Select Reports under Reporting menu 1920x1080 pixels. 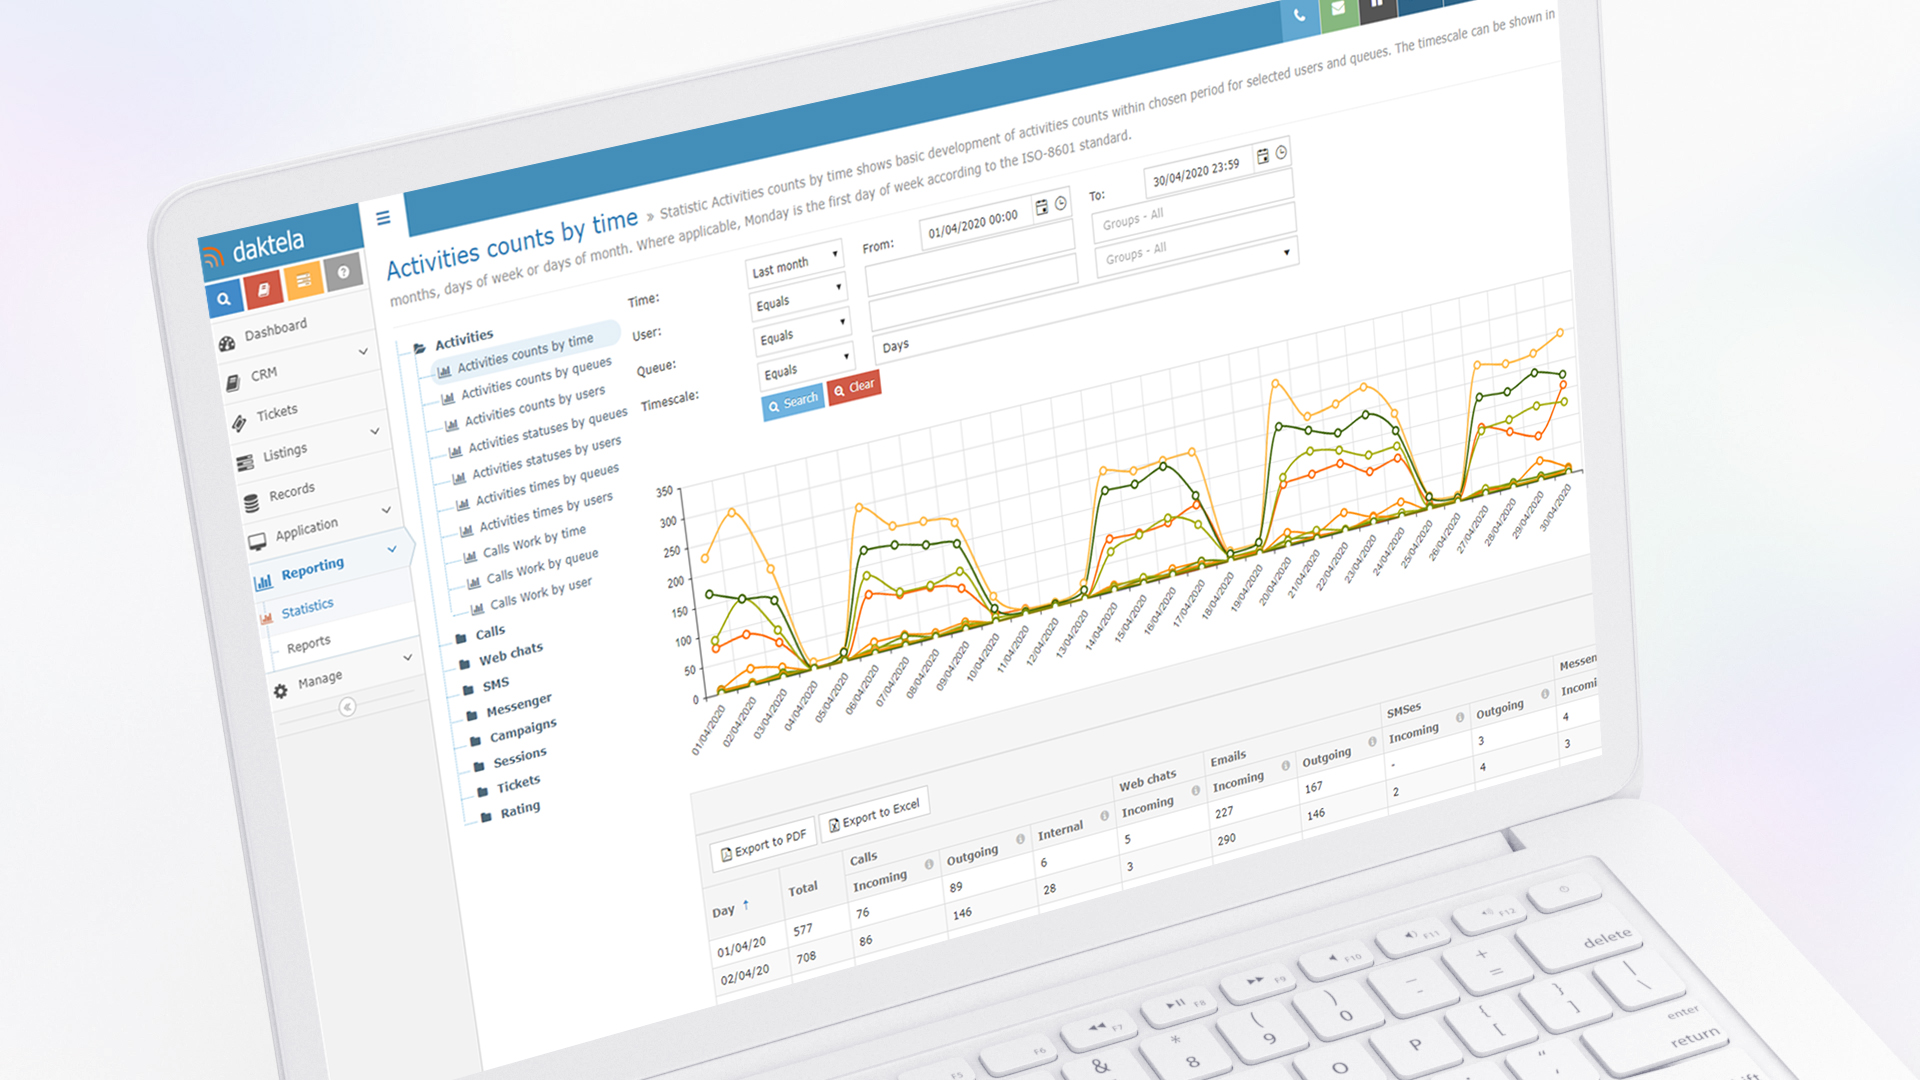(308, 644)
